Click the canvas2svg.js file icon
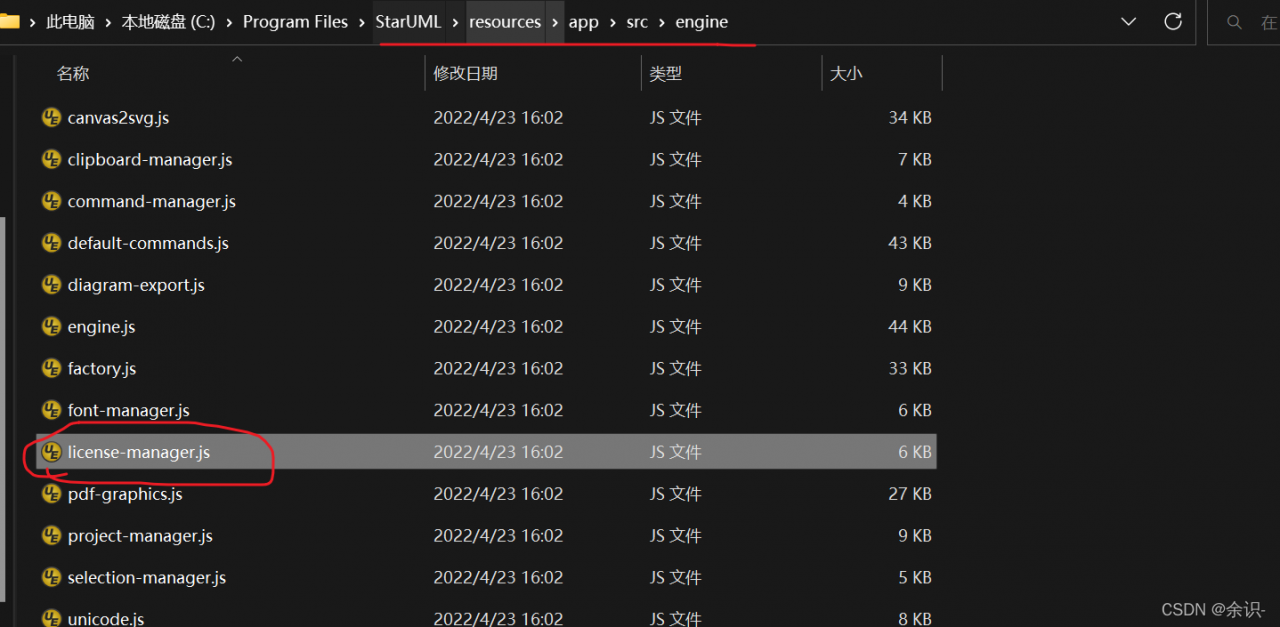The image size is (1280, 627). (52, 118)
